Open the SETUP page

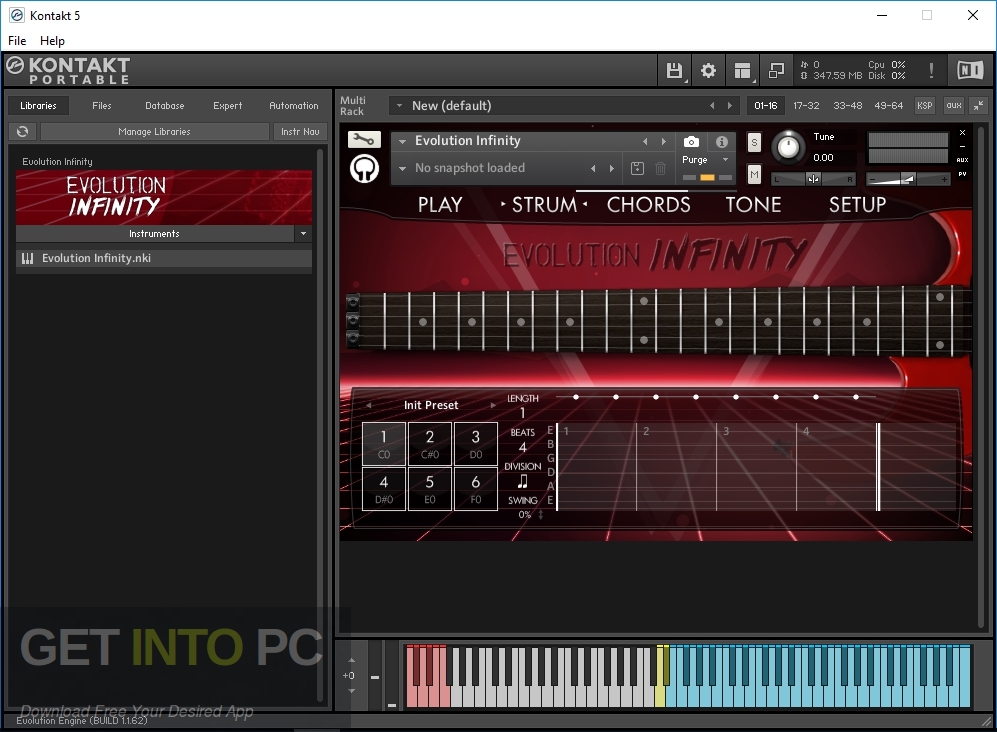point(857,205)
